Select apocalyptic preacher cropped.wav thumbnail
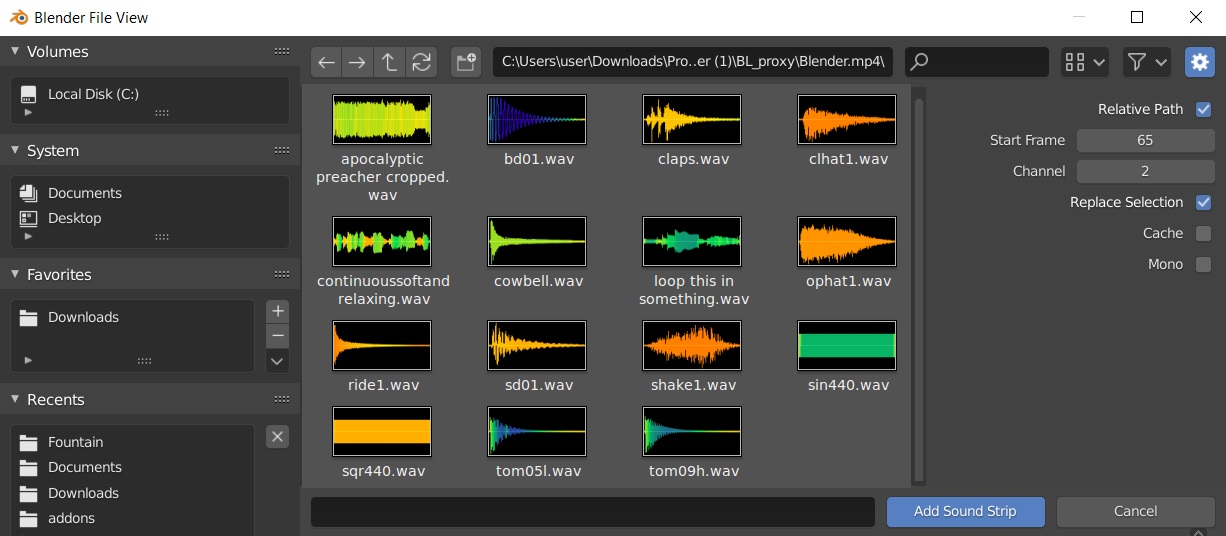Screen dimensions: 1226x536 pos(382,119)
